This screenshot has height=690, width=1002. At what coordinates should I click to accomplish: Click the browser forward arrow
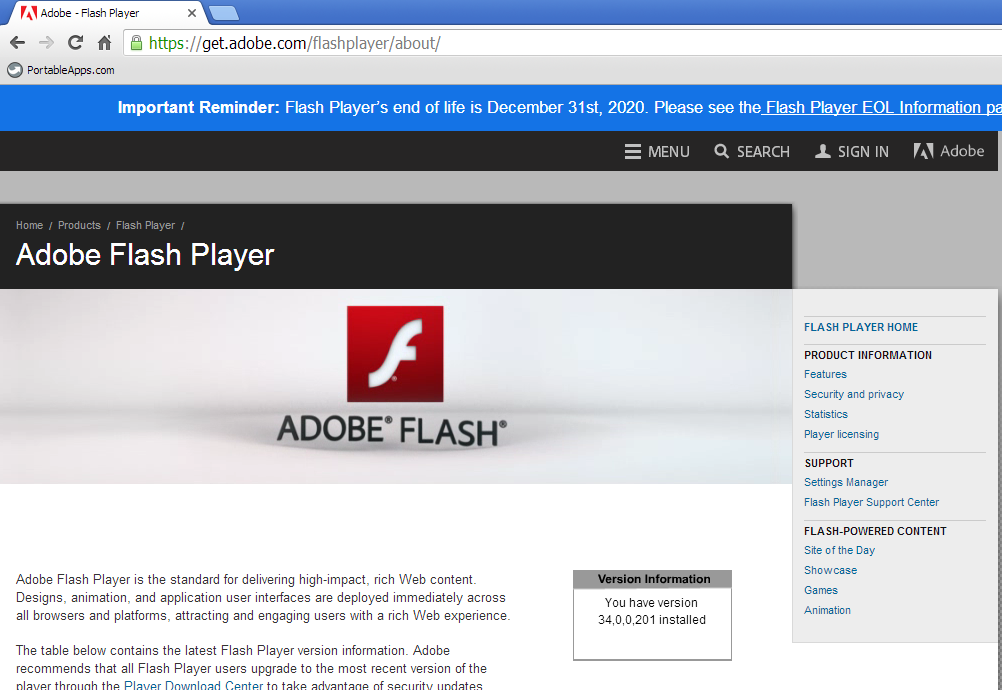[46, 43]
